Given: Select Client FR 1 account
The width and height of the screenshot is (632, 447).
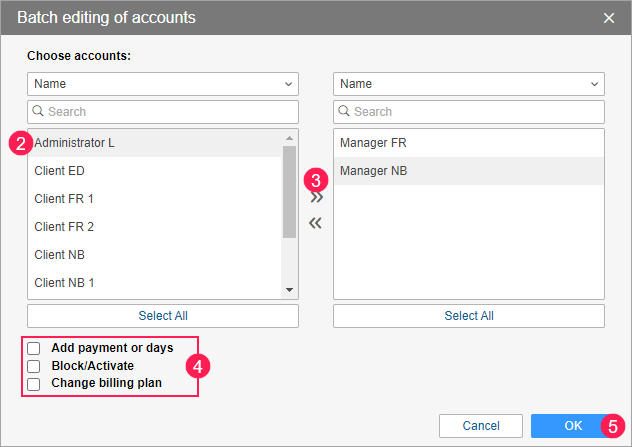Looking at the screenshot, I should [x=64, y=199].
